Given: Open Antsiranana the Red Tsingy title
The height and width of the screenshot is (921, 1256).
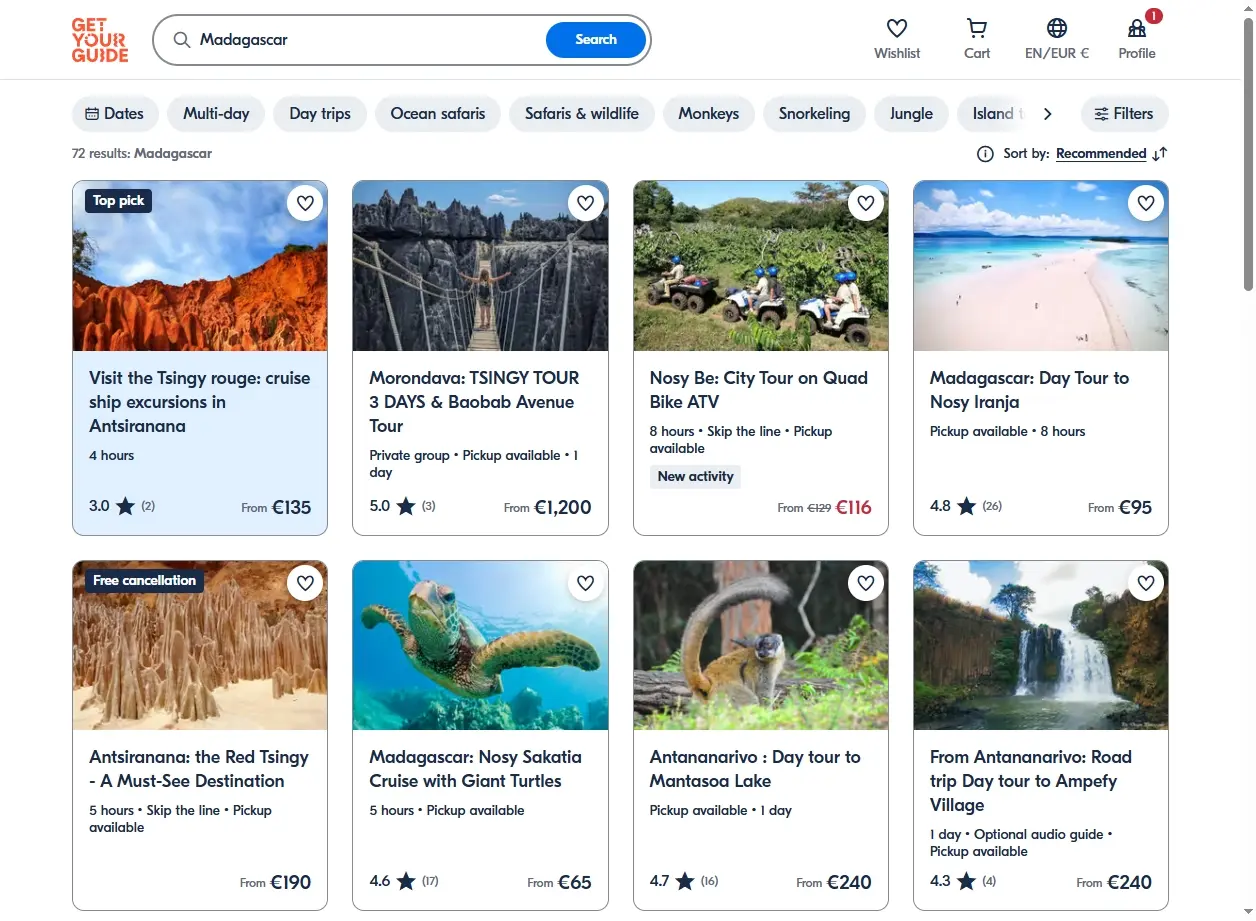Looking at the screenshot, I should tap(199, 769).
